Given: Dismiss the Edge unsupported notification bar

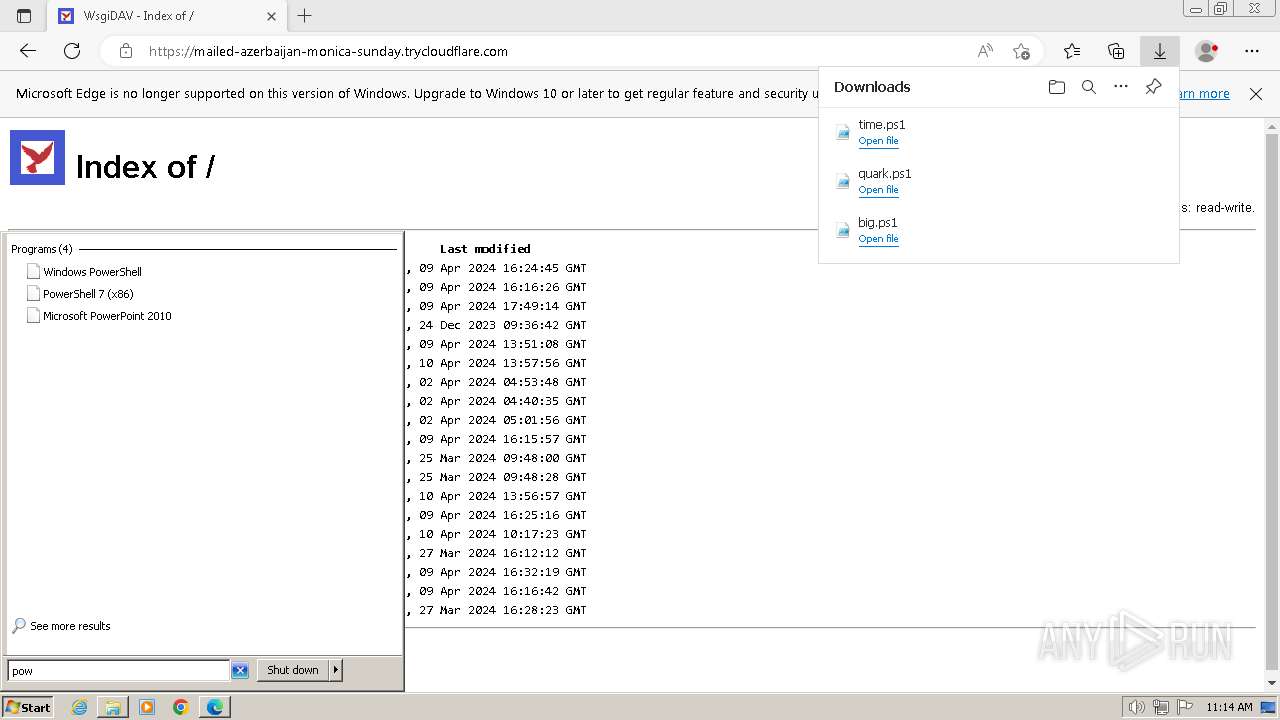Looking at the screenshot, I should point(1256,94).
